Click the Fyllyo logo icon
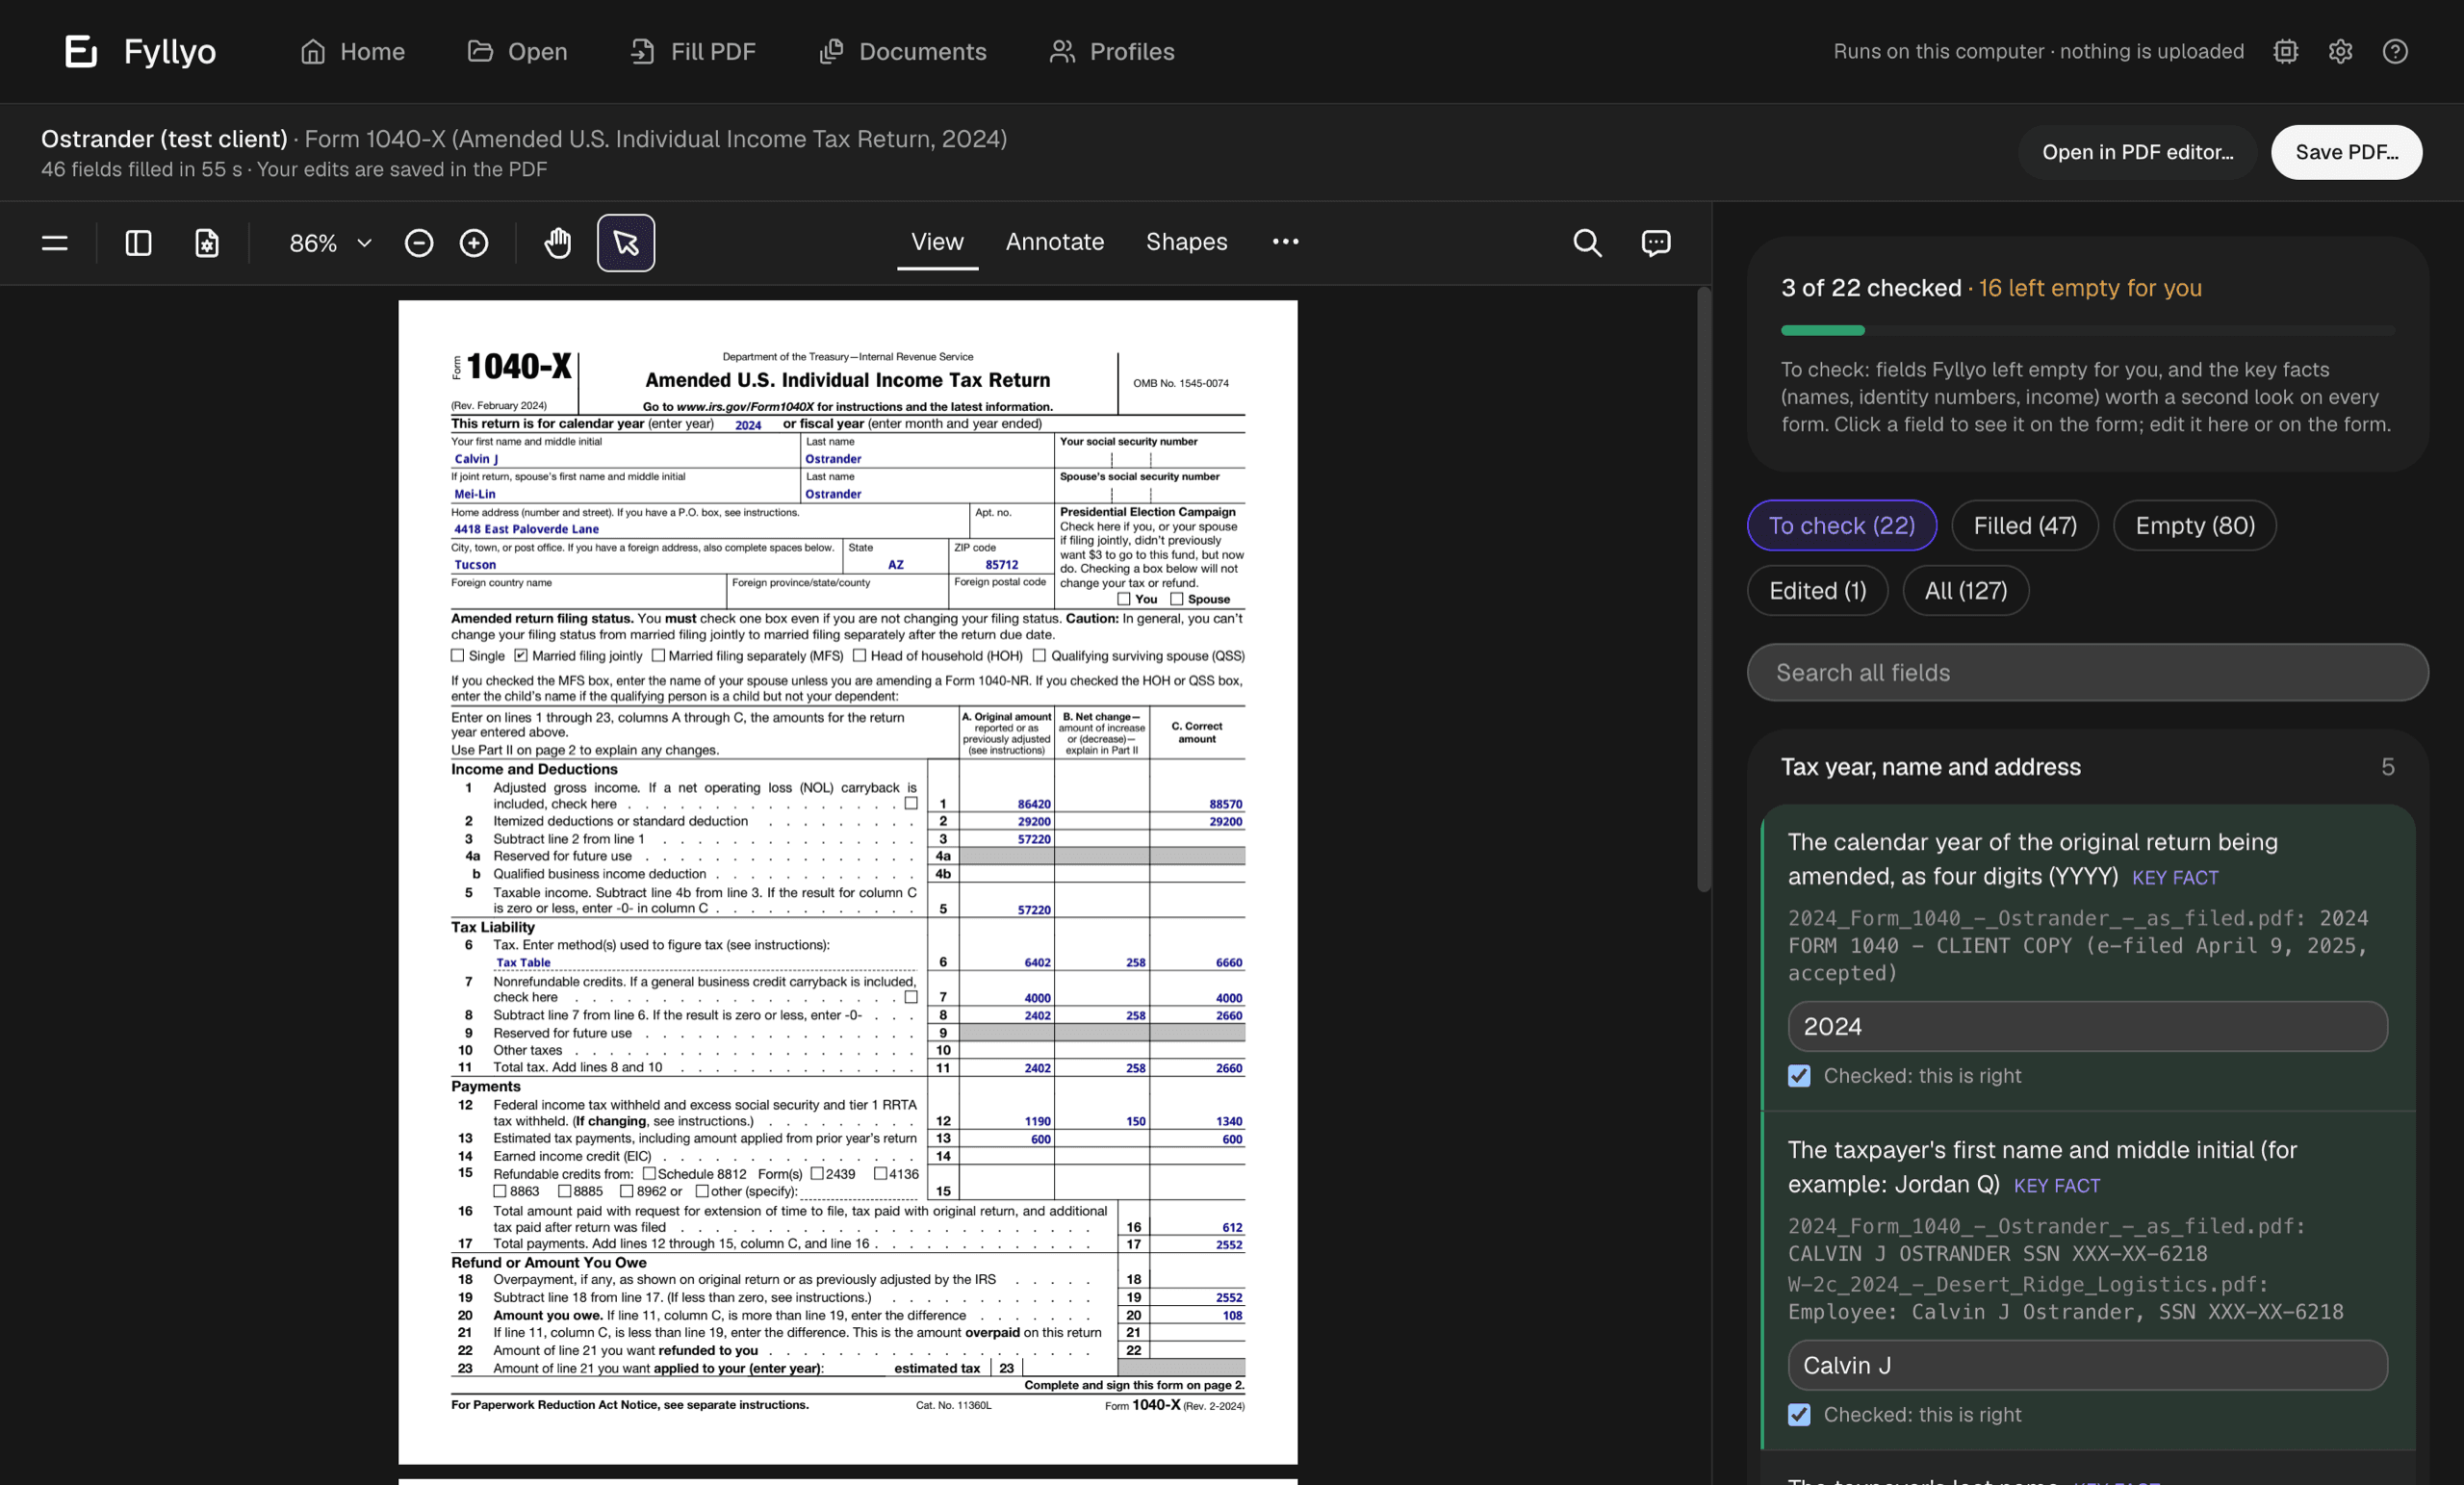Viewport: 2464px width, 1485px height. [81, 51]
